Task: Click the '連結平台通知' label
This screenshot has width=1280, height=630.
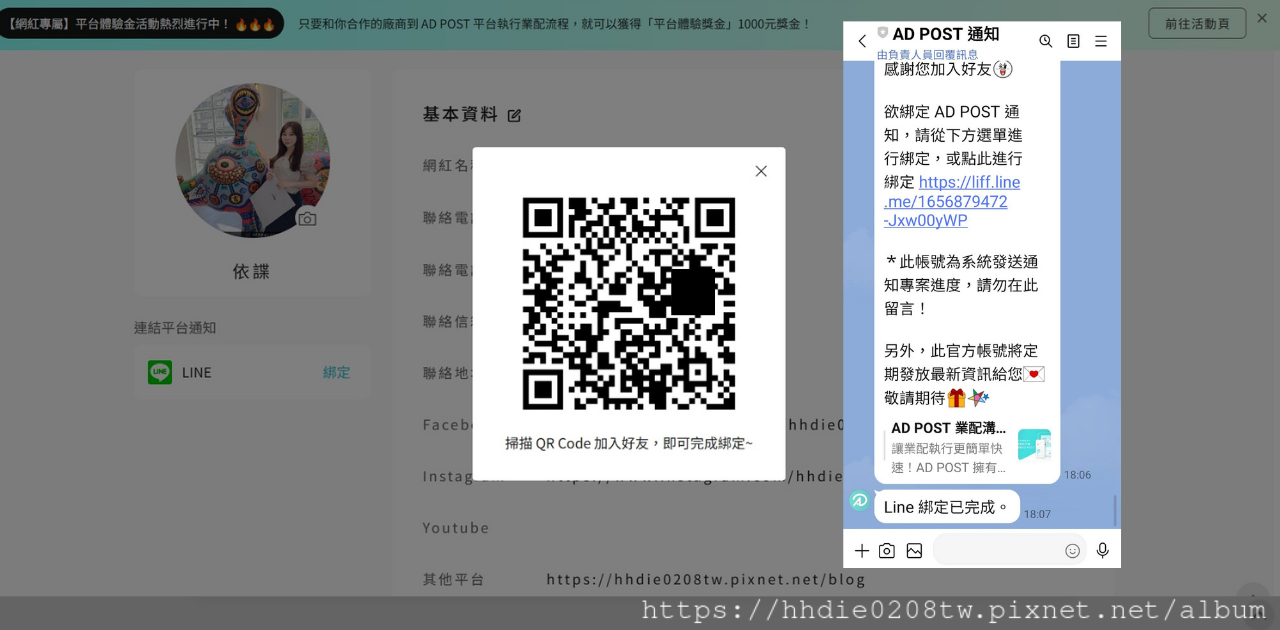Action: [175, 327]
